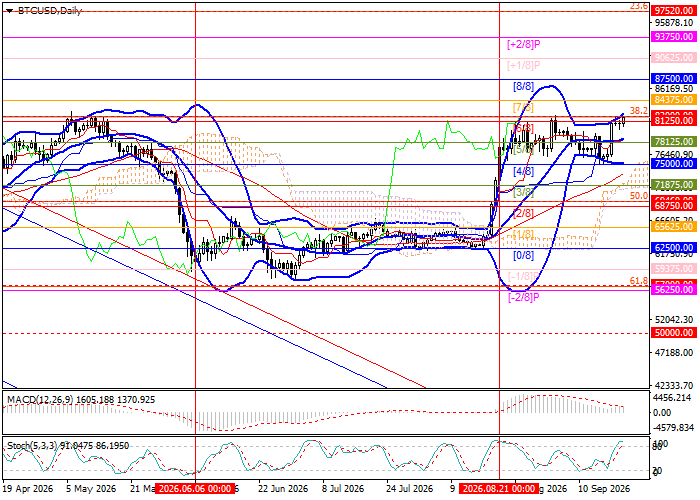Click the 19 Apr 2026 date label

[x=27, y=489]
